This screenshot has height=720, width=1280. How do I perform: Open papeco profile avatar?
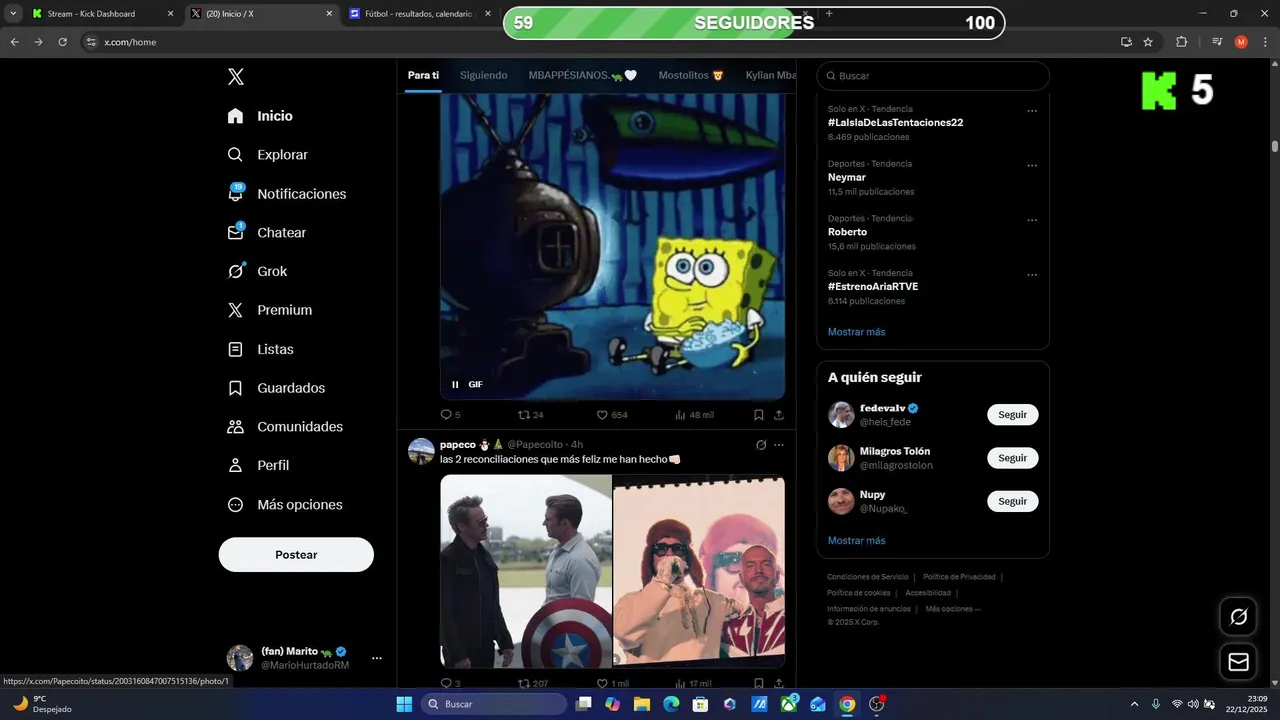421,451
